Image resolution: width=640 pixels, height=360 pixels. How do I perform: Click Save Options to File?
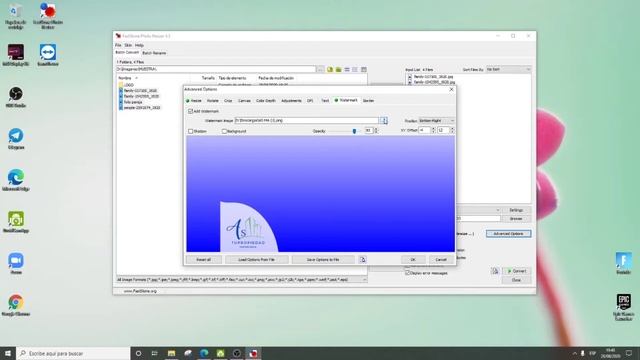(323, 260)
